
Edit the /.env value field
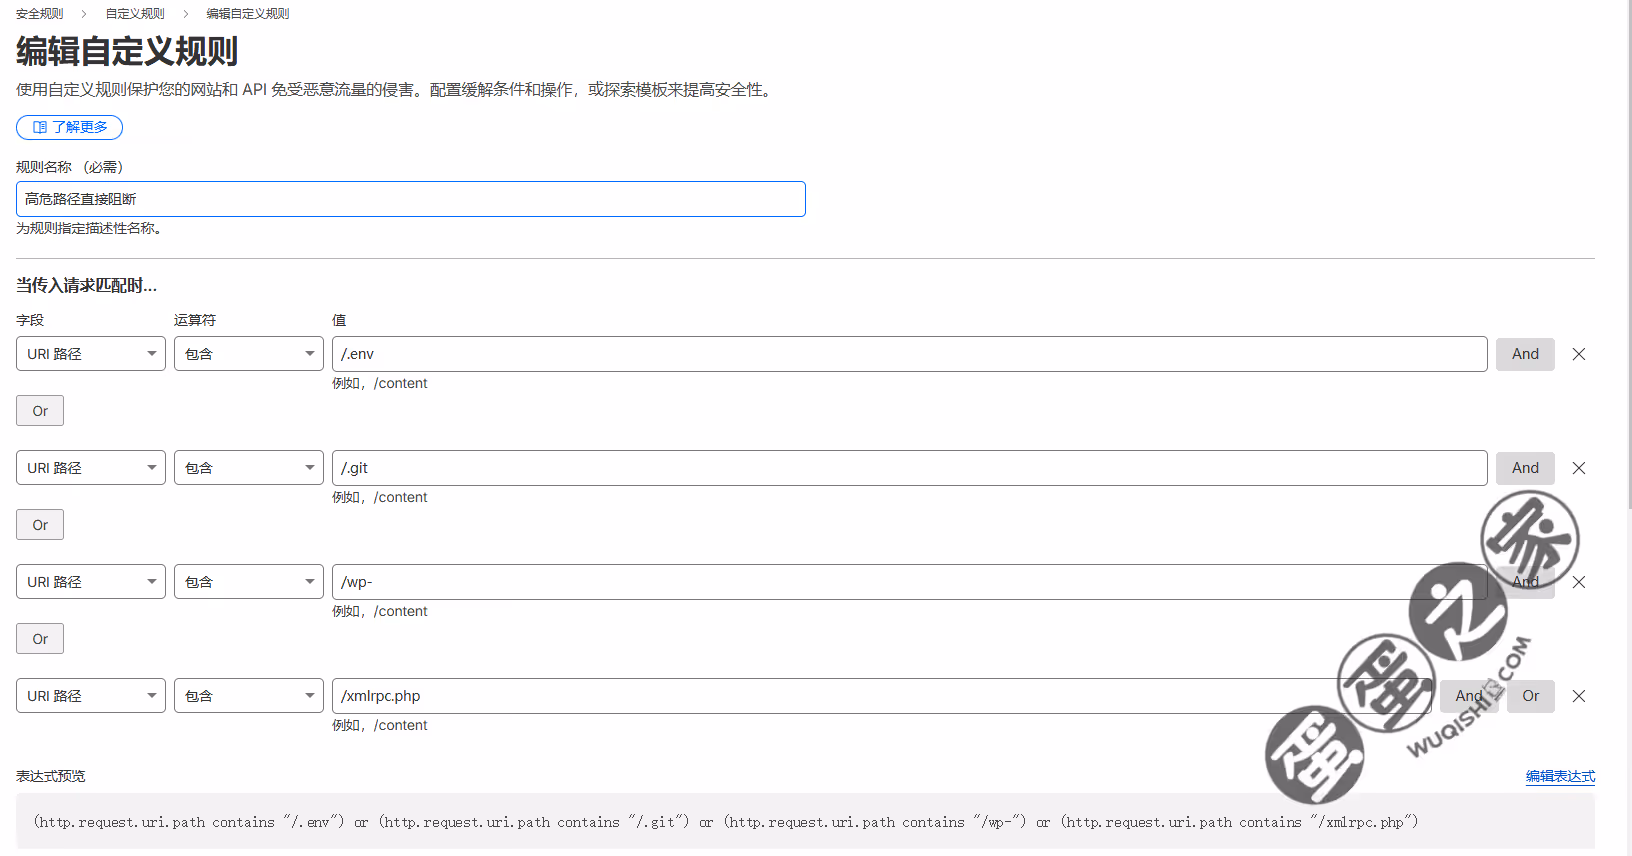910,354
